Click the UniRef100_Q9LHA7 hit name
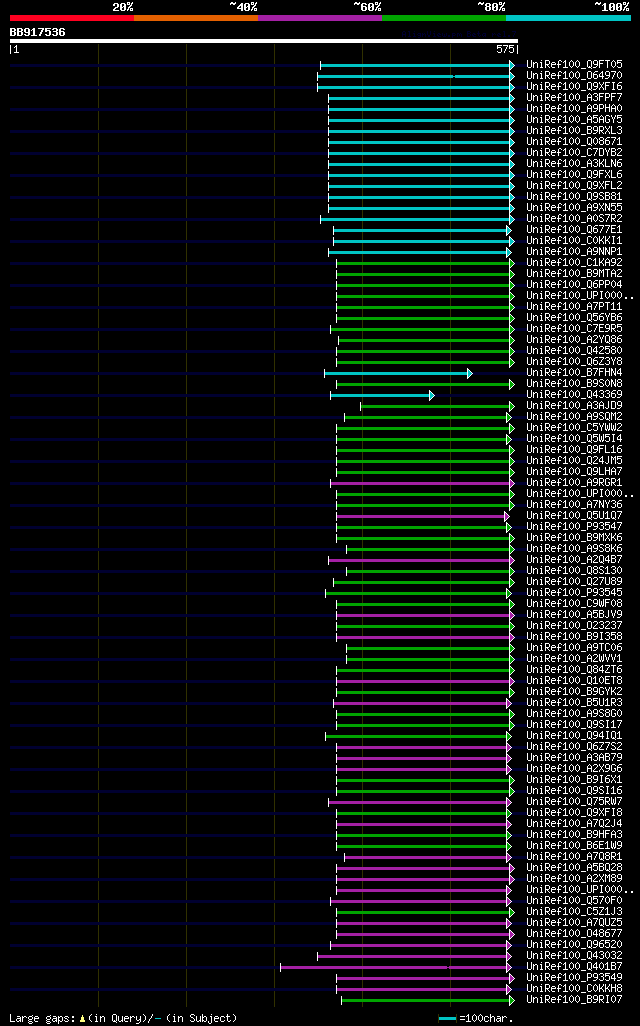Screen dimensions: 640x1026 tap(575, 471)
